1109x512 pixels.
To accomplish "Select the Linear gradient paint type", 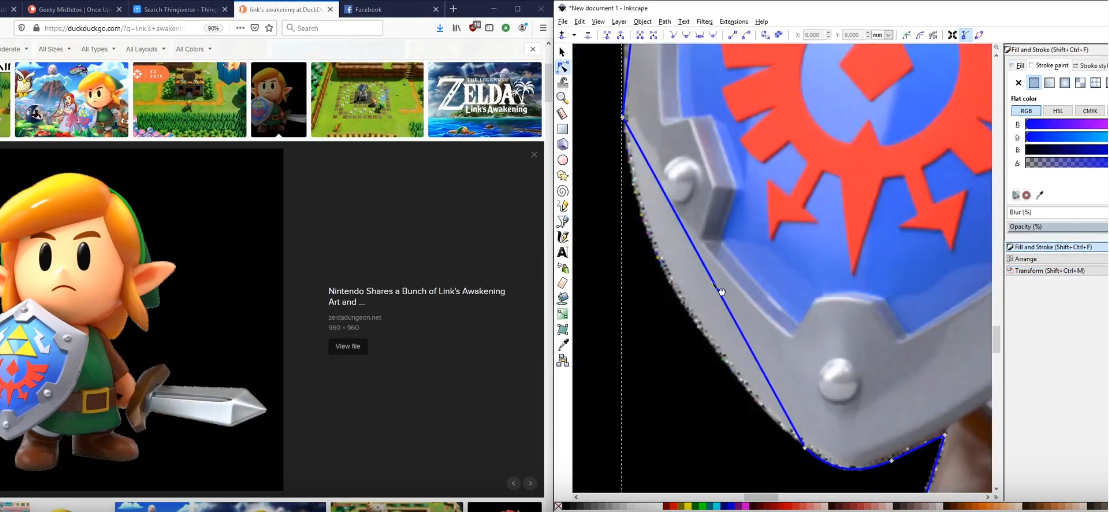I will pos(1050,83).
